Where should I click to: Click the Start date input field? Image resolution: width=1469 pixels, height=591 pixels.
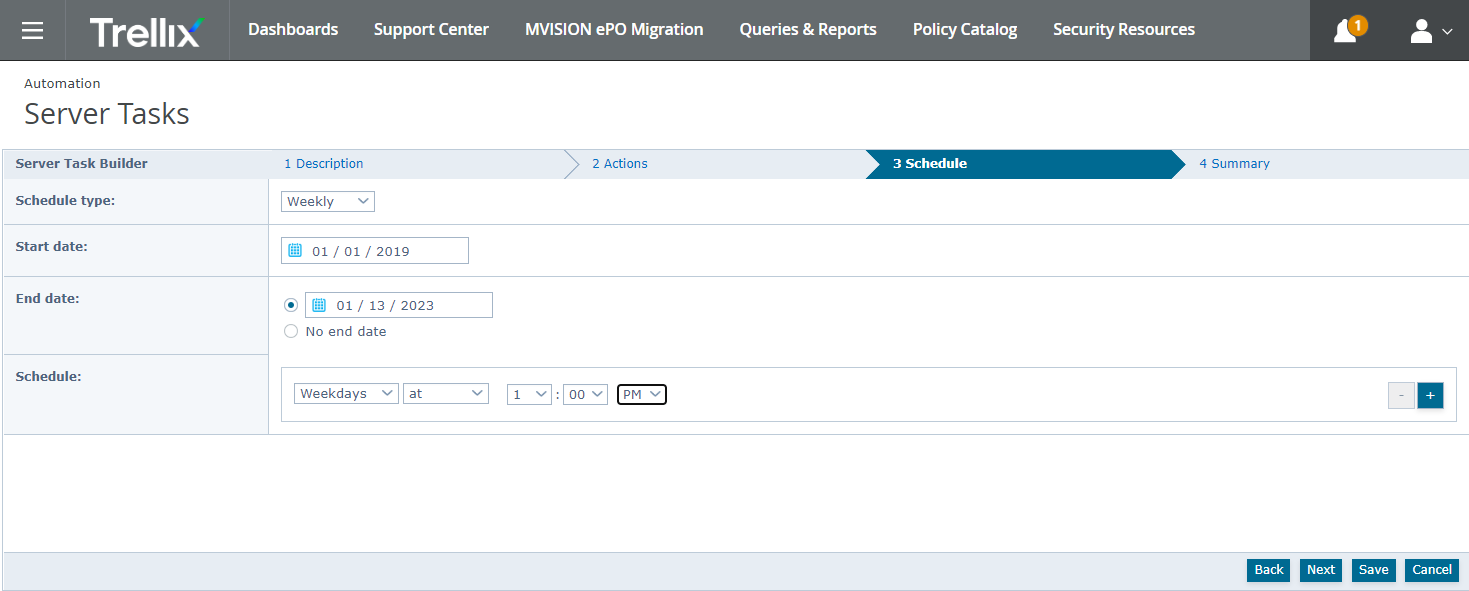(x=375, y=251)
